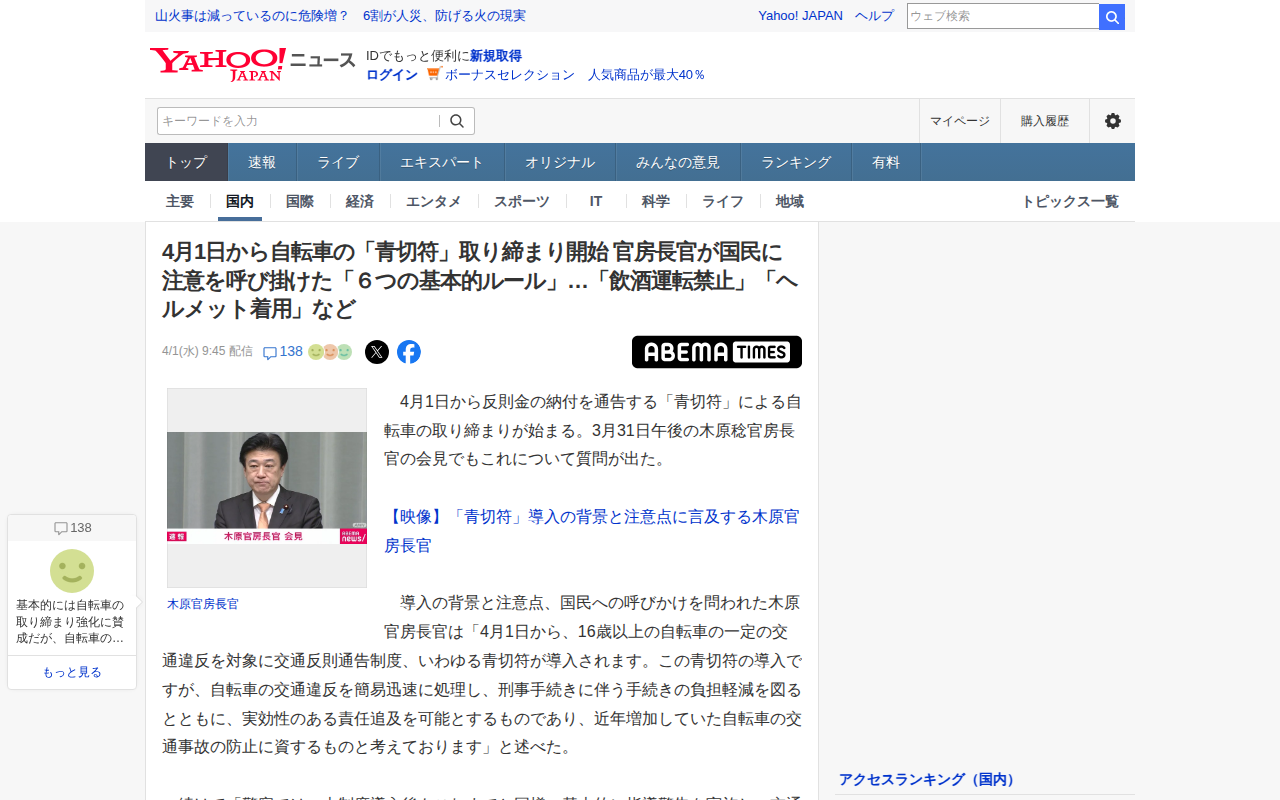Select the IT category

coord(596,201)
